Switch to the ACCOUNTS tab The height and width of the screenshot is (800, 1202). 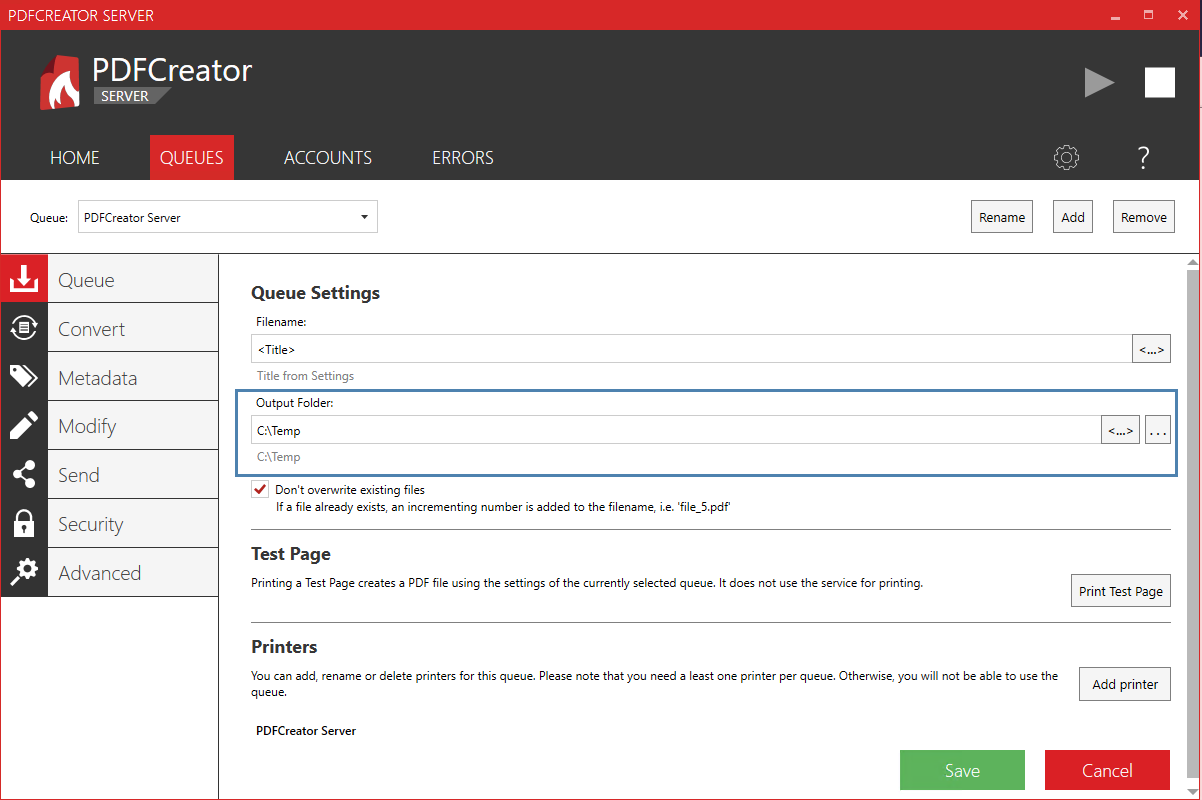tap(328, 157)
